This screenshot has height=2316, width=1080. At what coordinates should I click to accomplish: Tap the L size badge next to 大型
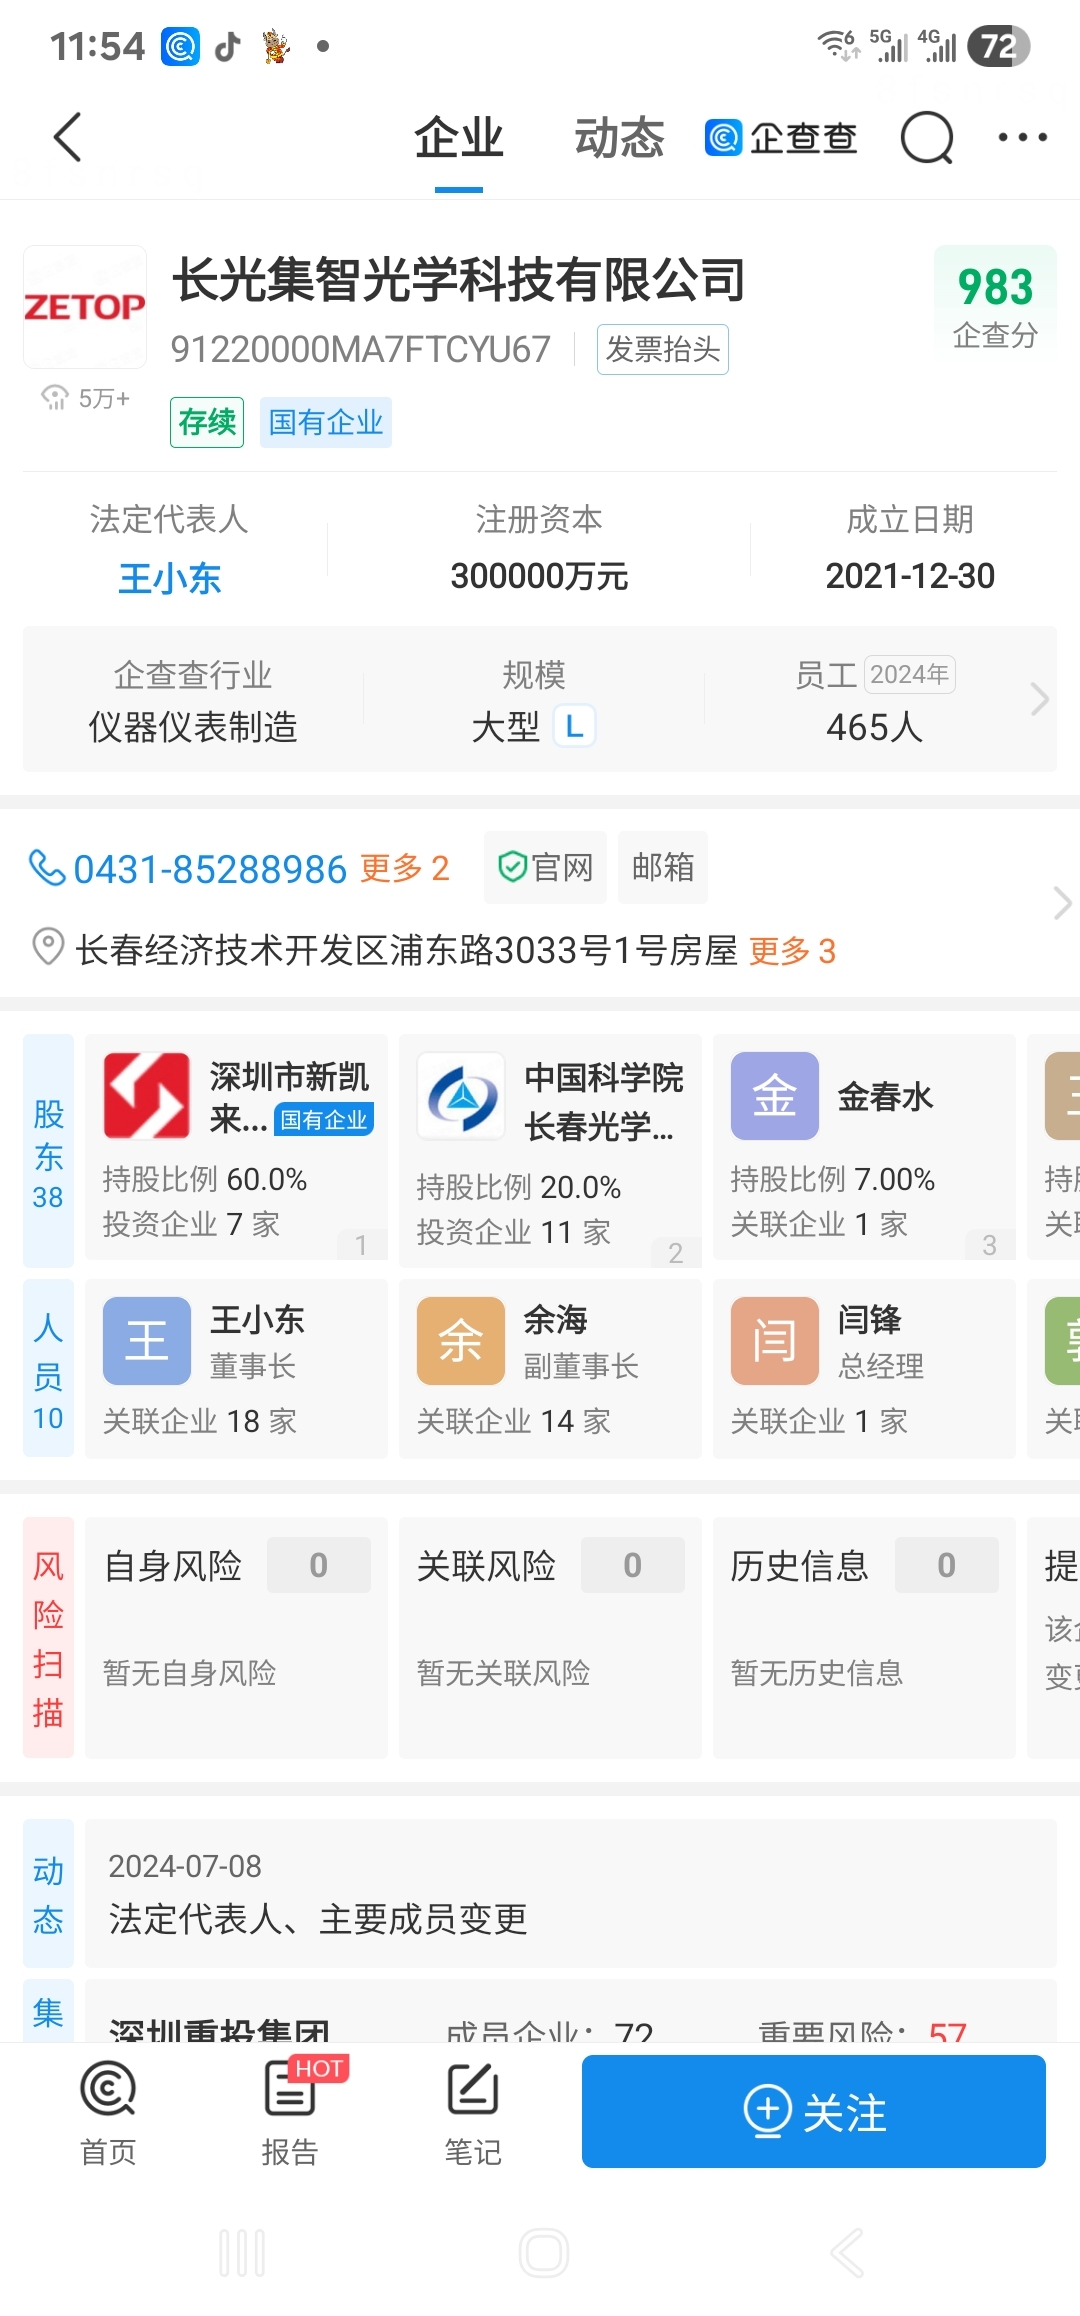[574, 726]
